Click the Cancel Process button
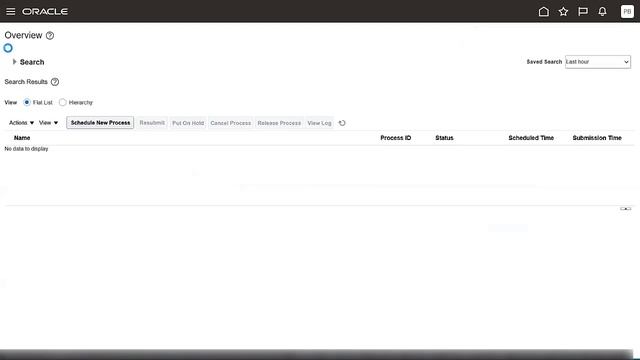640x360 pixels. coord(231,123)
